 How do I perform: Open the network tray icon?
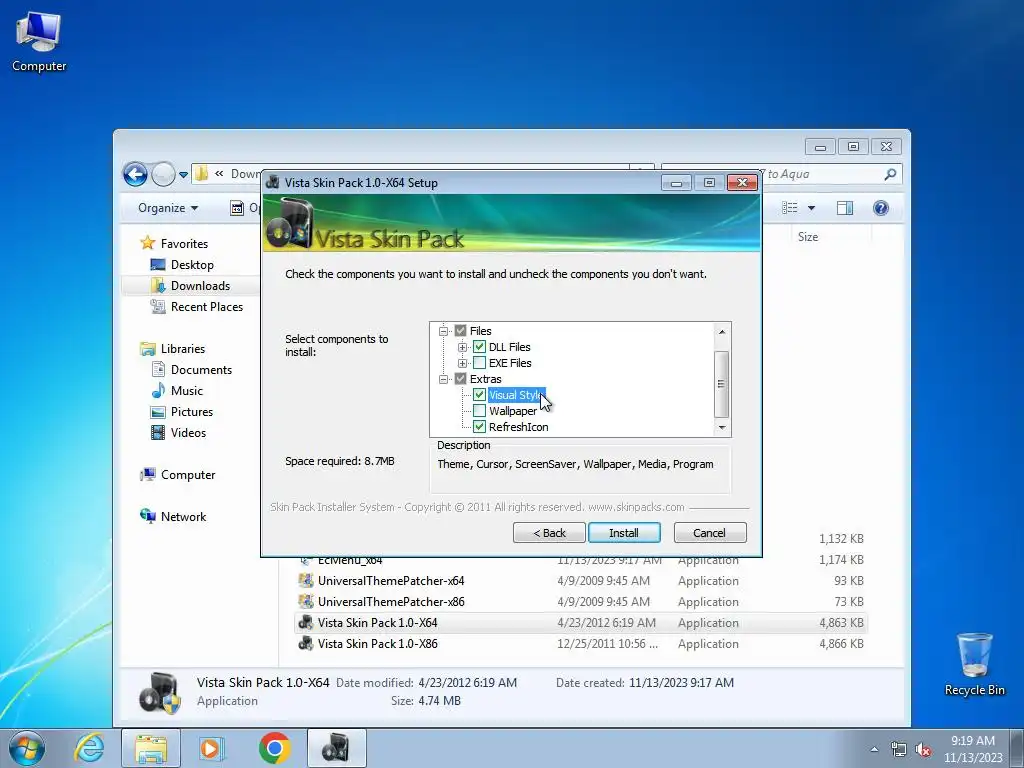tap(899, 750)
